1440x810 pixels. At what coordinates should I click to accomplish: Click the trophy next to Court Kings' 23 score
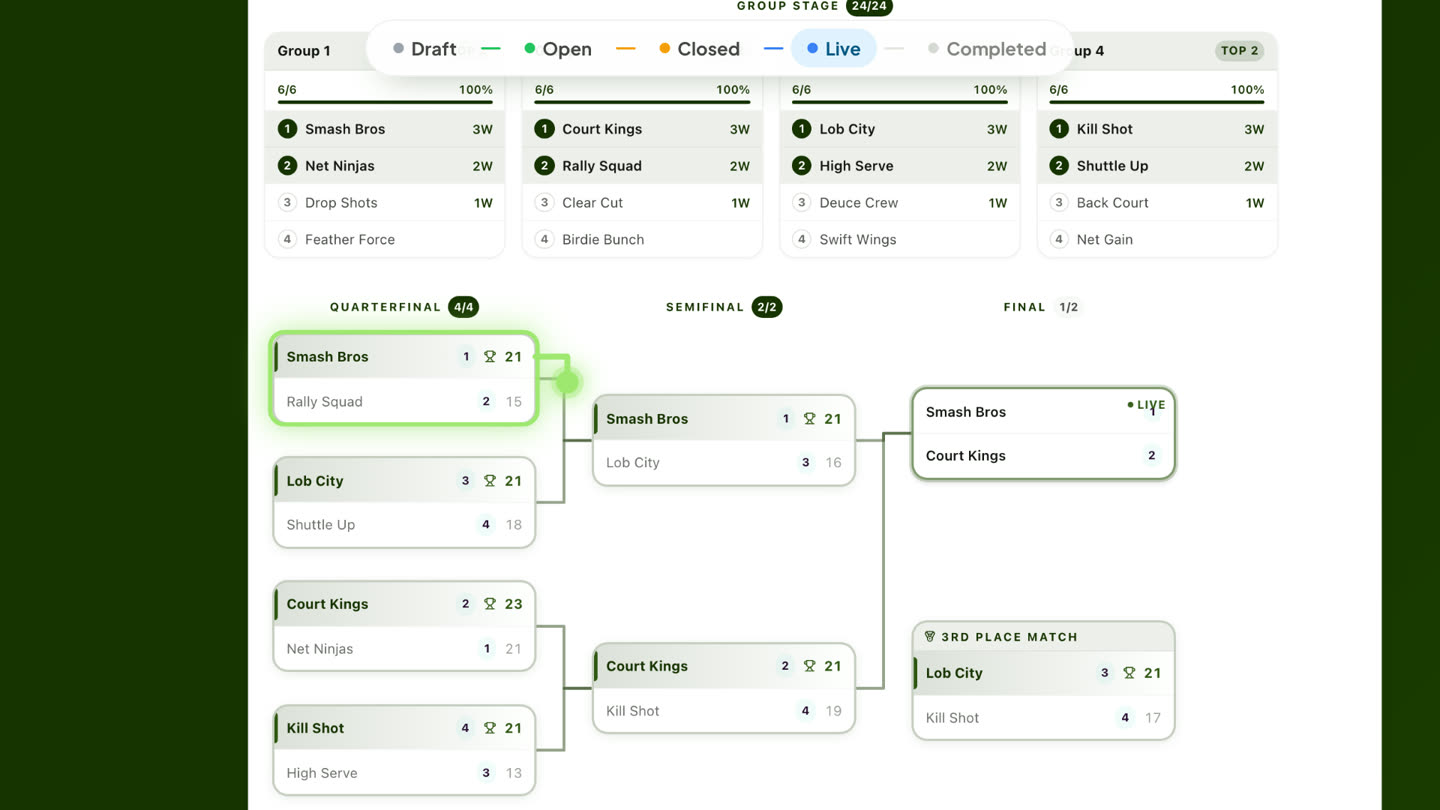pos(490,604)
